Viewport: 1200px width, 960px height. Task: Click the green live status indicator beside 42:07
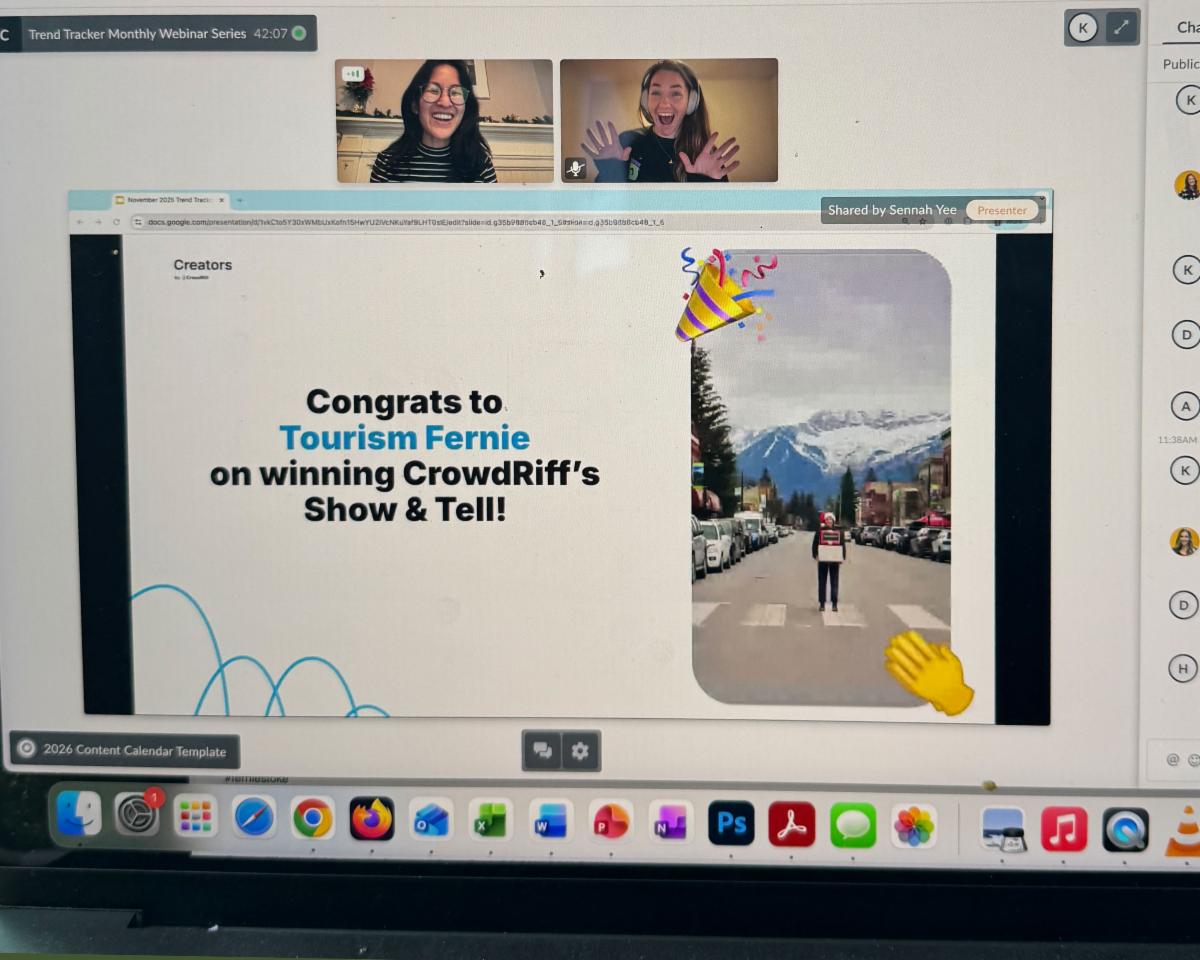[x=298, y=34]
